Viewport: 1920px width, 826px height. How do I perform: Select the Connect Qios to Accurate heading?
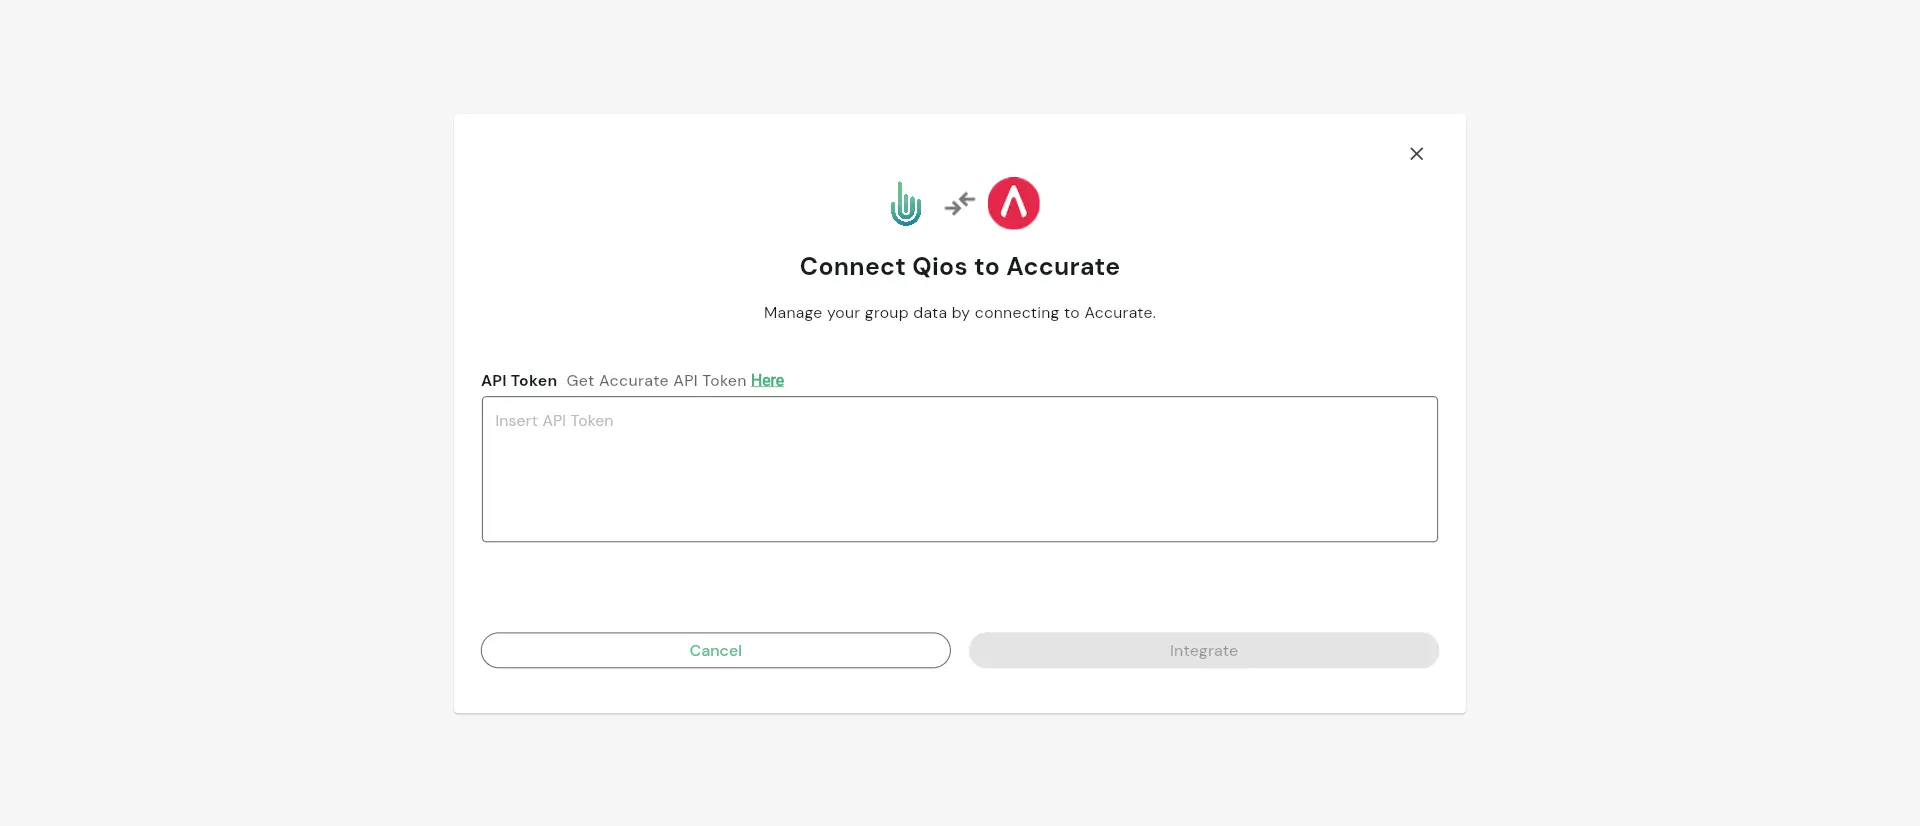click(959, 267)
